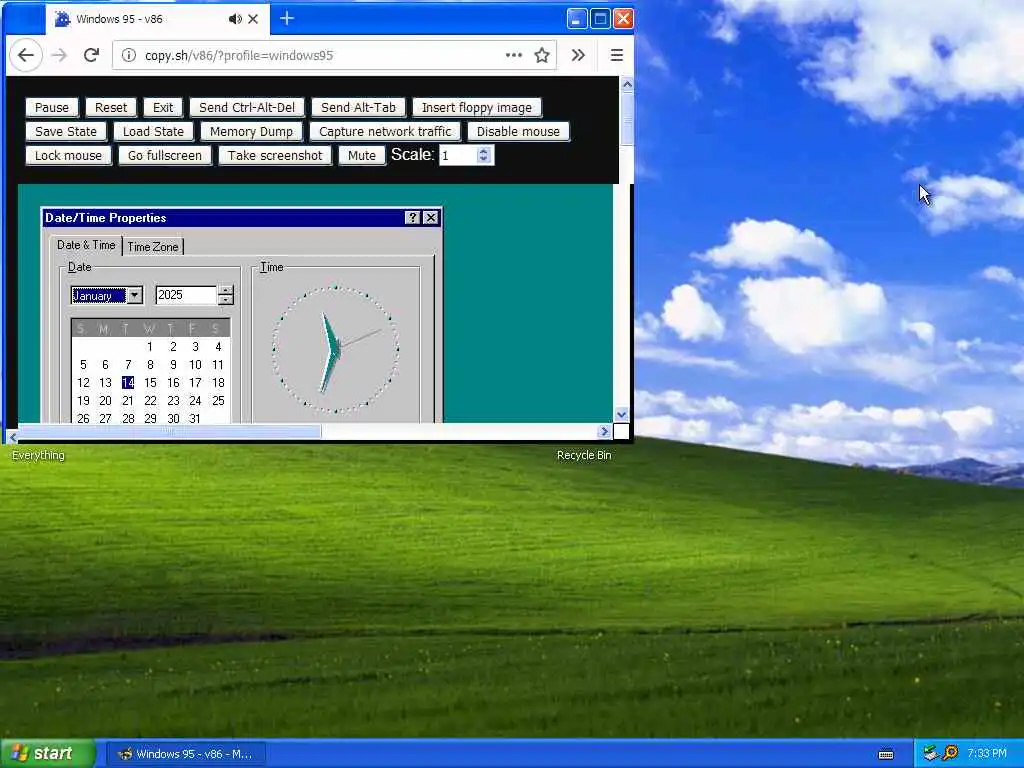Open the month dropdown arrow

tap(135, 295)
